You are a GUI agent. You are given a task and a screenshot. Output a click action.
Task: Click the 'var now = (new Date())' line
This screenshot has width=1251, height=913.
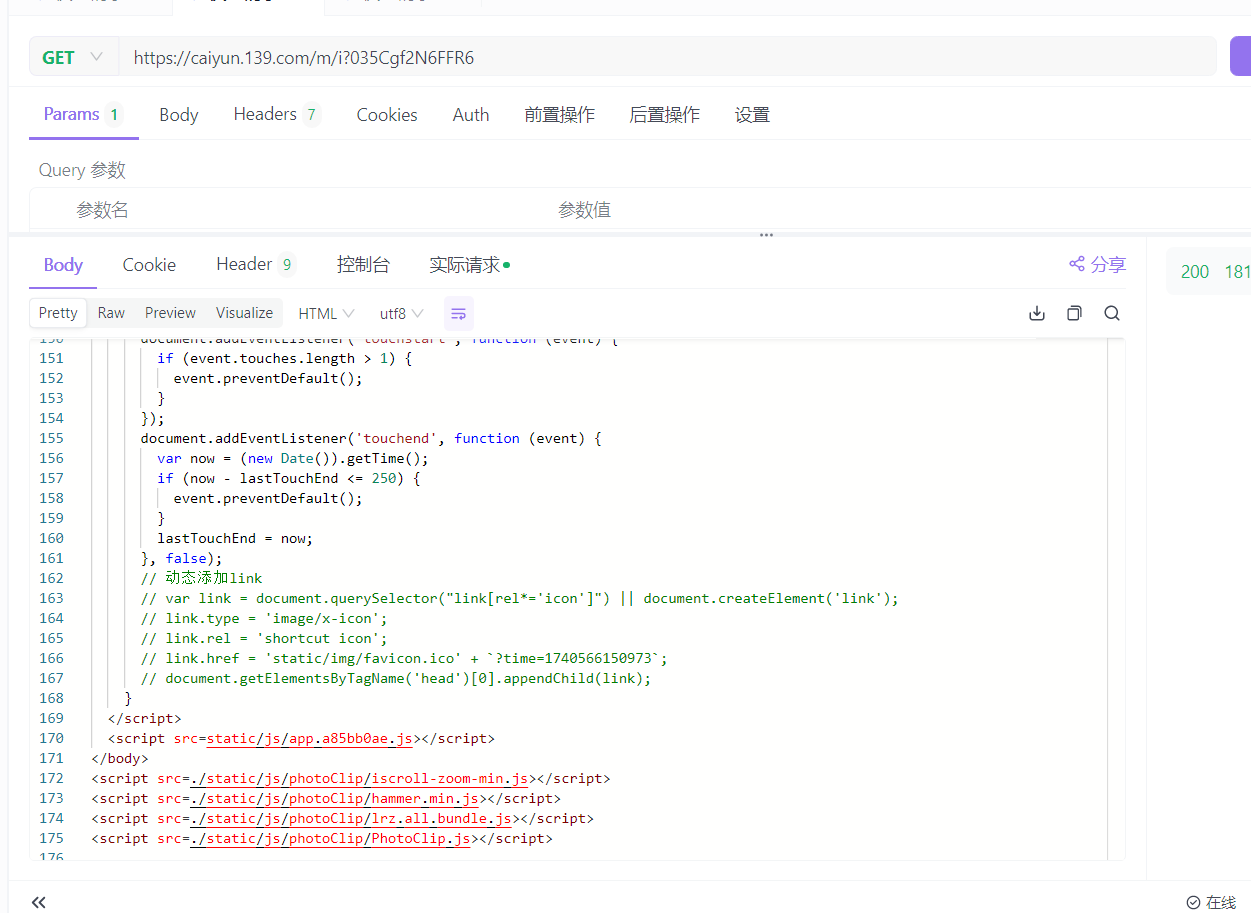[x=293, y=458]
